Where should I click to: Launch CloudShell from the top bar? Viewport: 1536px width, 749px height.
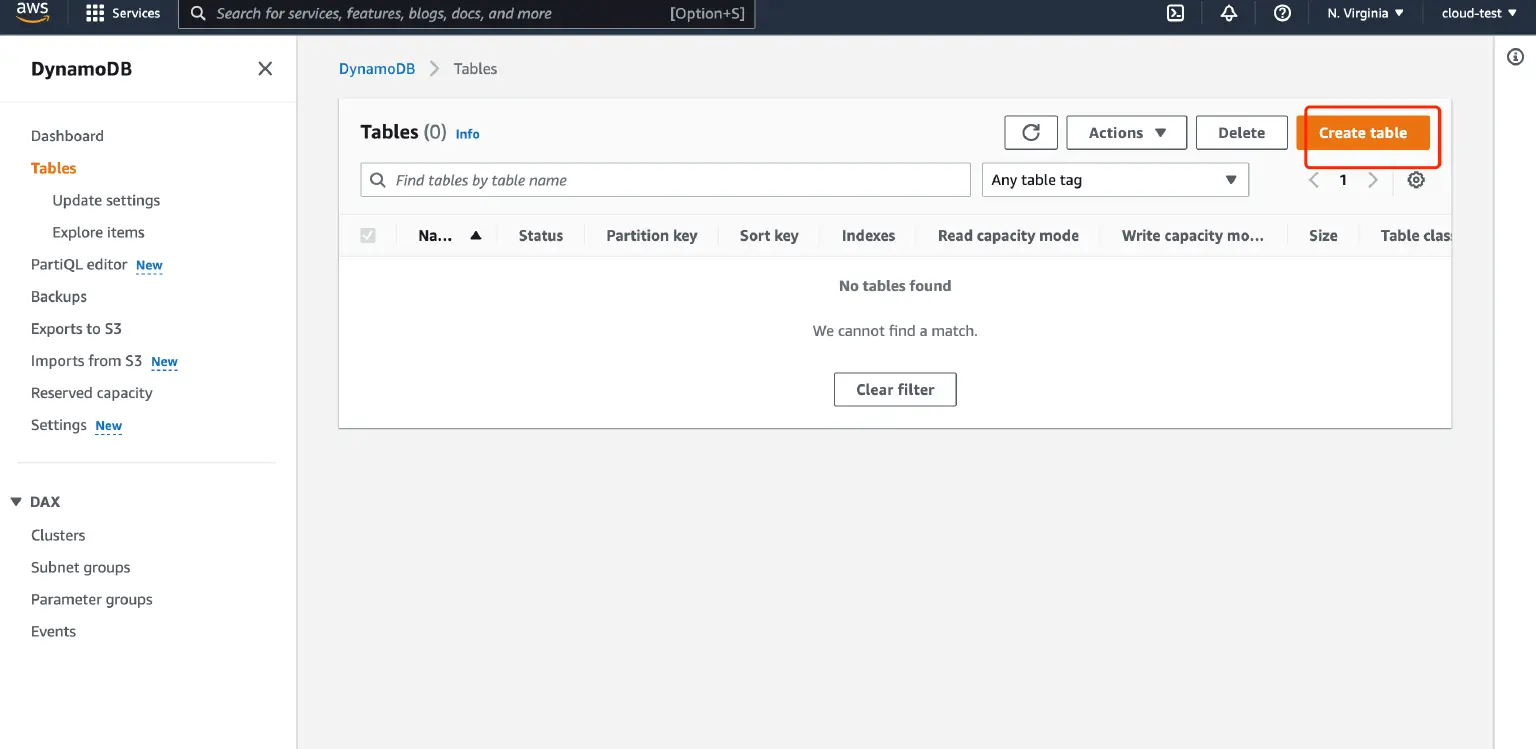(1175, 13)
